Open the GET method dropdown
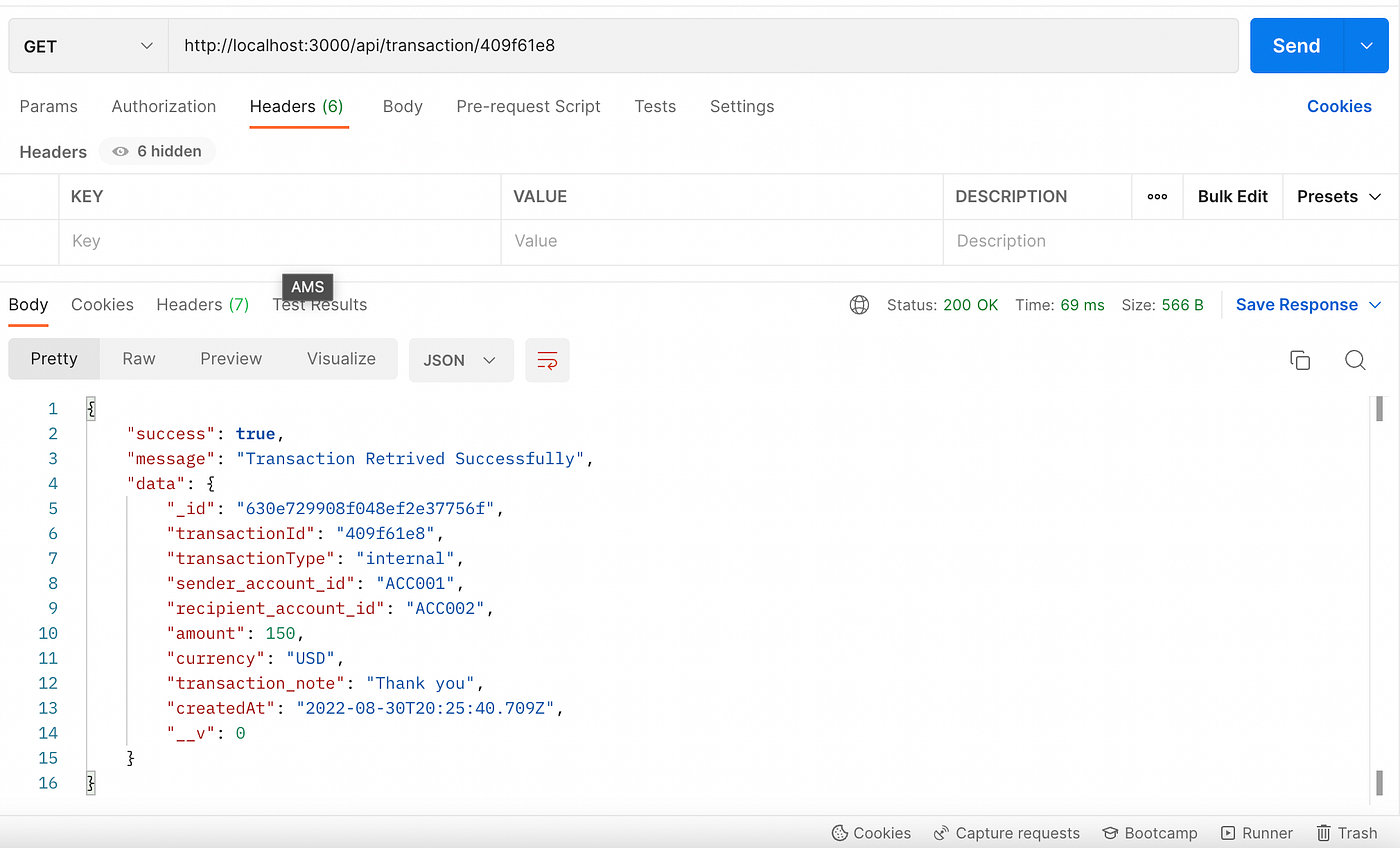 [87, 45]
